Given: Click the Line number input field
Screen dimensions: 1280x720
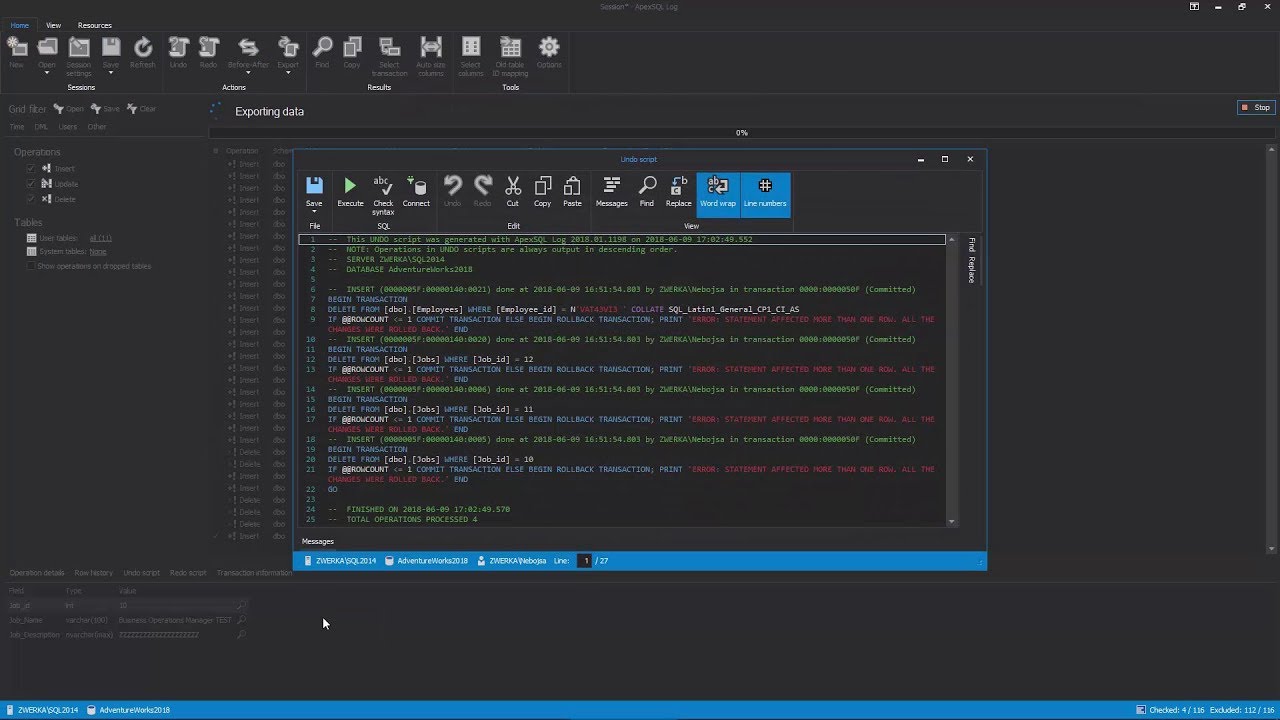Looking at the screenshot, I should point(586,561).
